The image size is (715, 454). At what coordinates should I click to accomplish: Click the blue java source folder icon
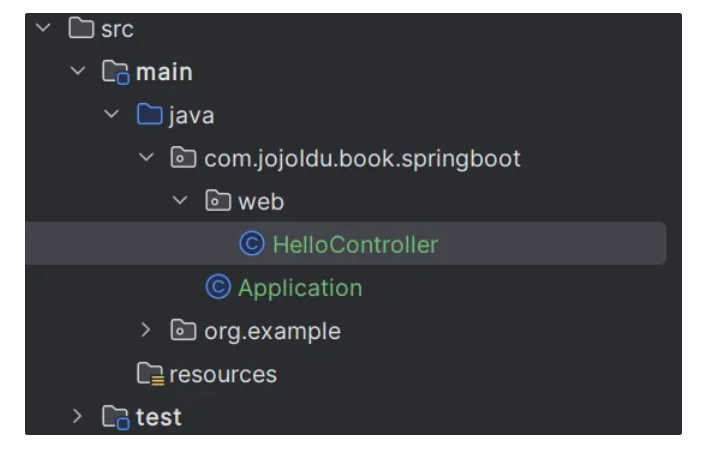[x=150, y=114]
